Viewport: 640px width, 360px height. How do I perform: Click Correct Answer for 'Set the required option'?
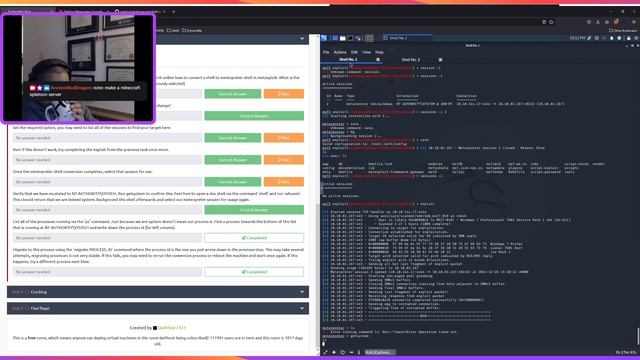pos(233,138)
